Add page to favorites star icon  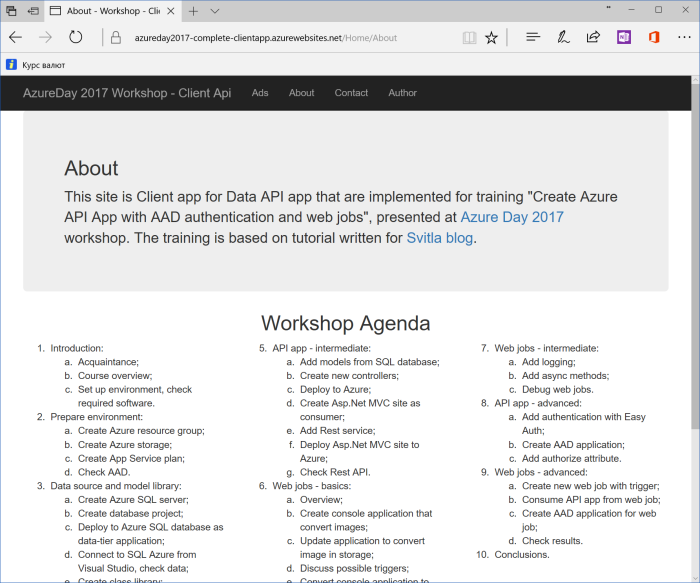pyautogui.click(x=492, y=37)
